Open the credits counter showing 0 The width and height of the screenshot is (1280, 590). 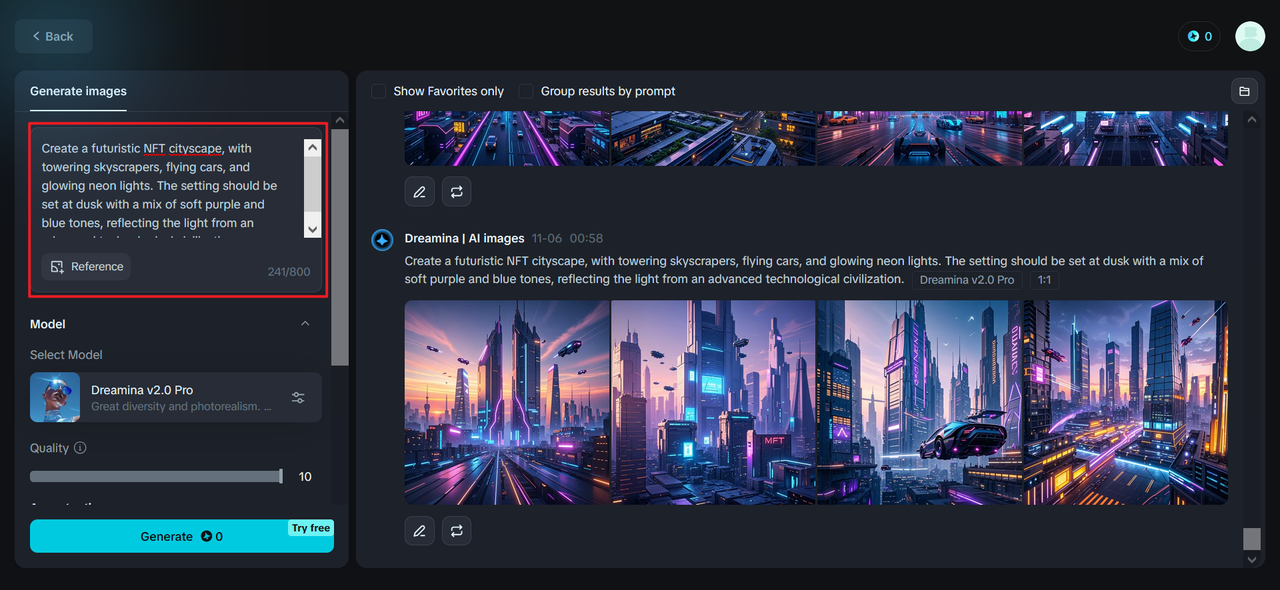pos(1199,36)
